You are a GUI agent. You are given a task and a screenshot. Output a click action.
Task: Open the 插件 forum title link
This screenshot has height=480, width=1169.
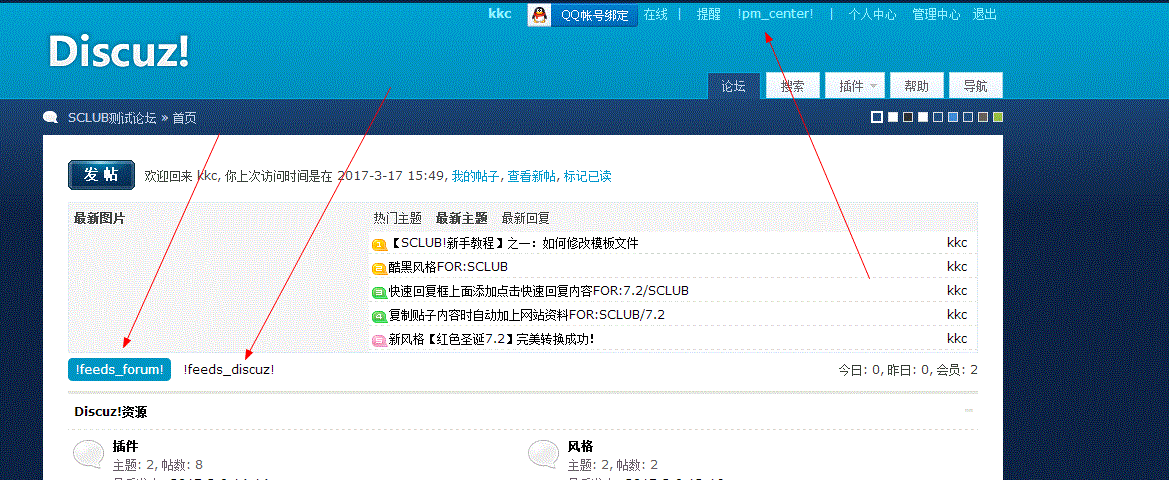click(x=125, y=446)
